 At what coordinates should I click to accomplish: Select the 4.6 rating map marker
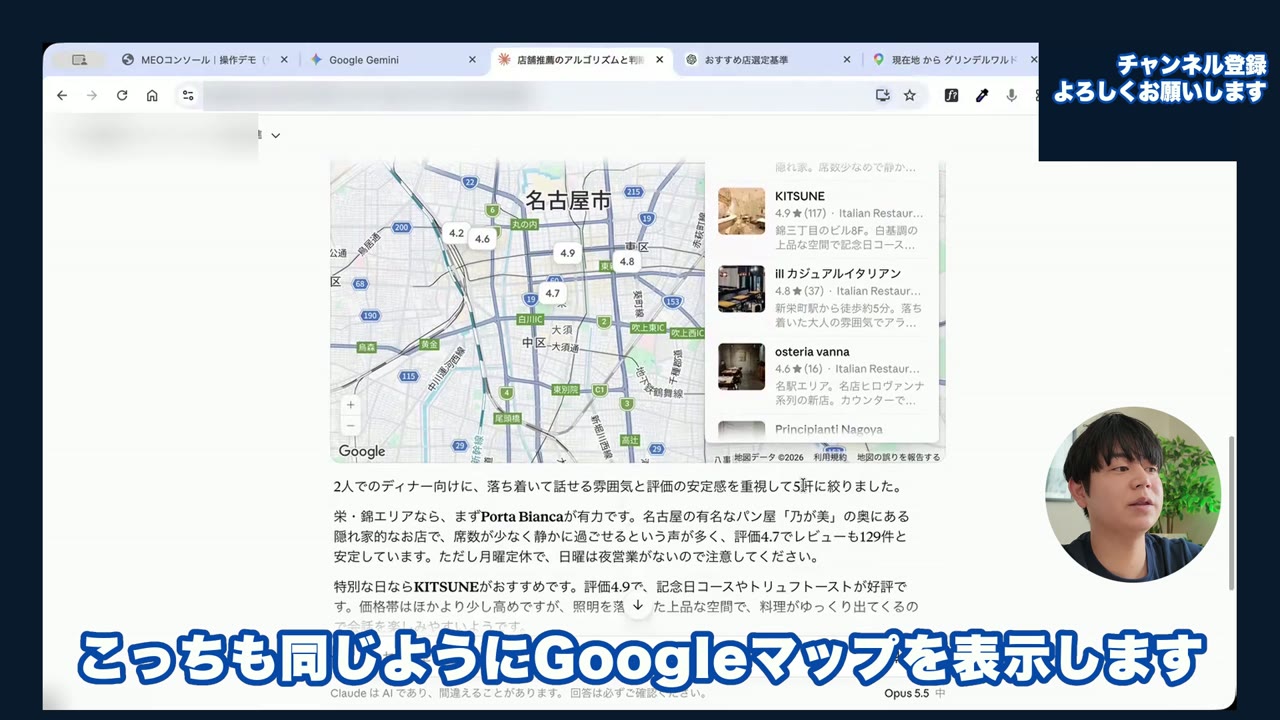(483, 239)
